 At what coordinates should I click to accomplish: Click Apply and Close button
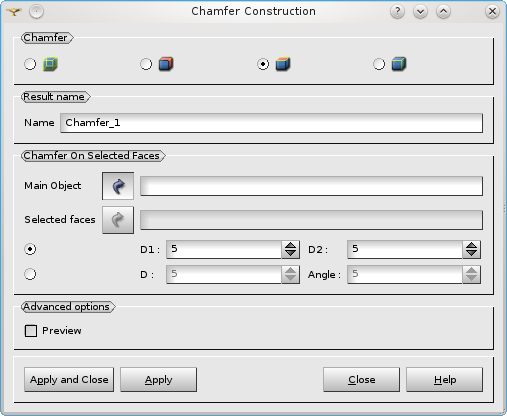69,380
